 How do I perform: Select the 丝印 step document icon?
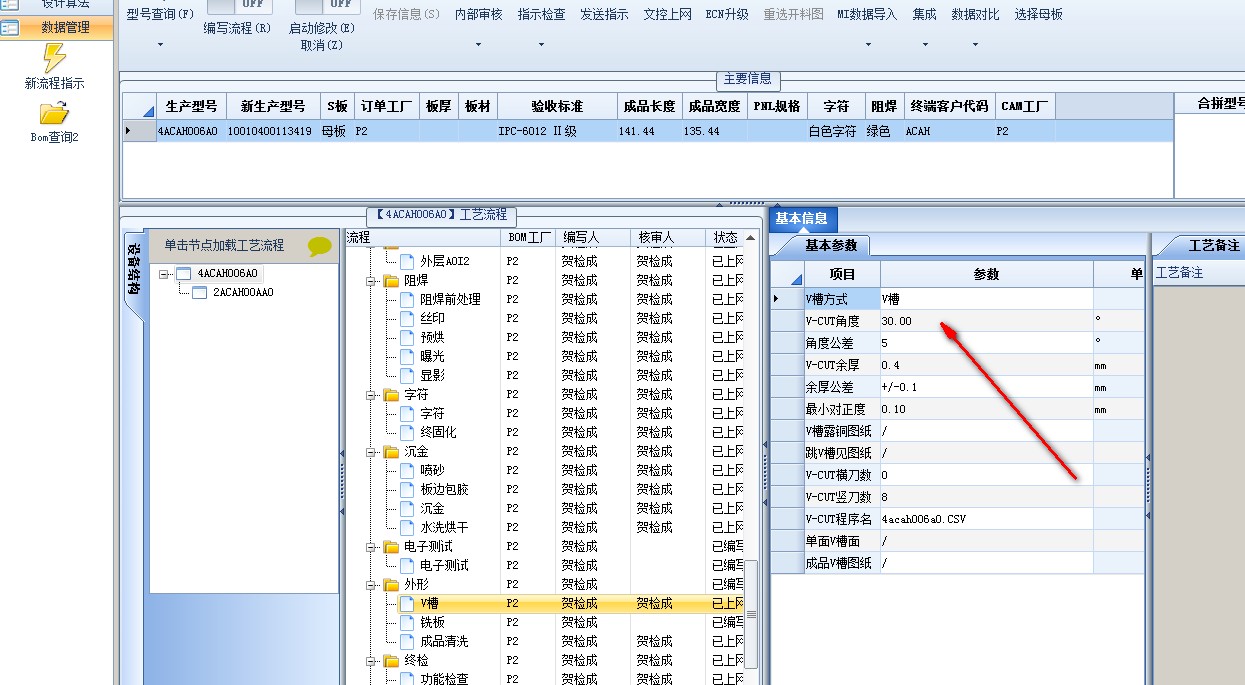click(407, 319)
